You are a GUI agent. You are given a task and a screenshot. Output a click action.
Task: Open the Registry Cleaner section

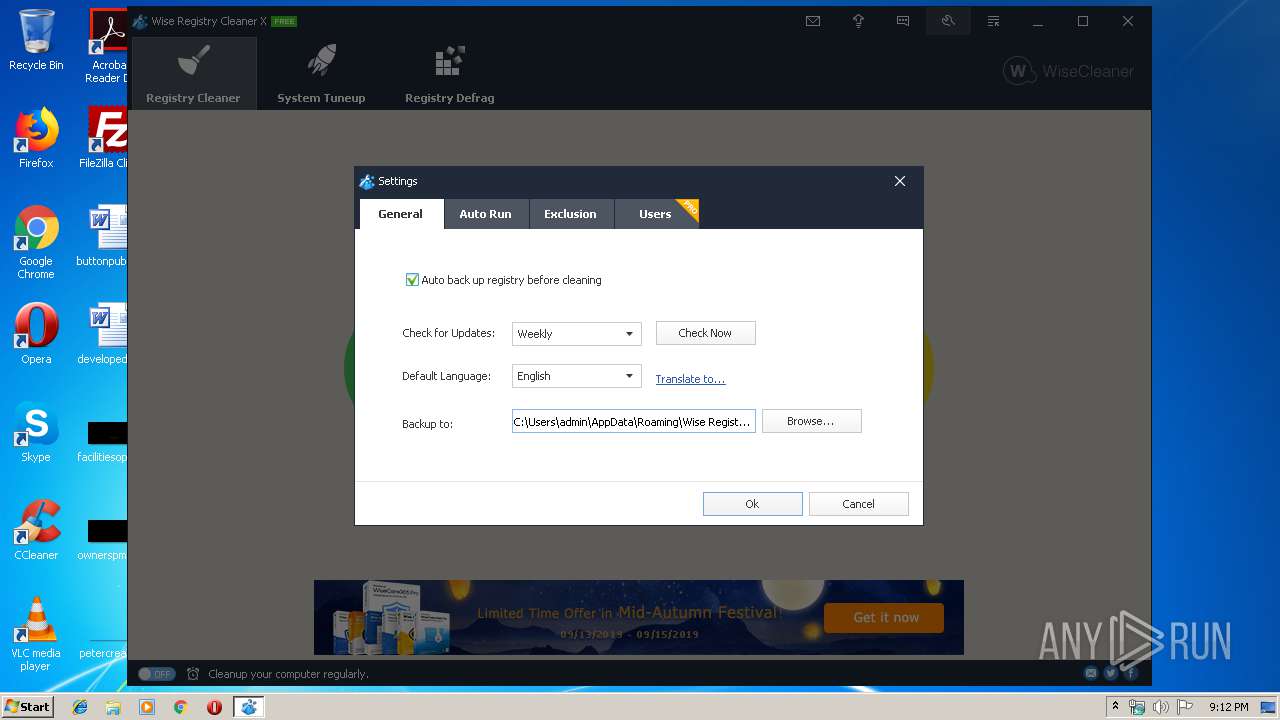[x=193, y=73]
